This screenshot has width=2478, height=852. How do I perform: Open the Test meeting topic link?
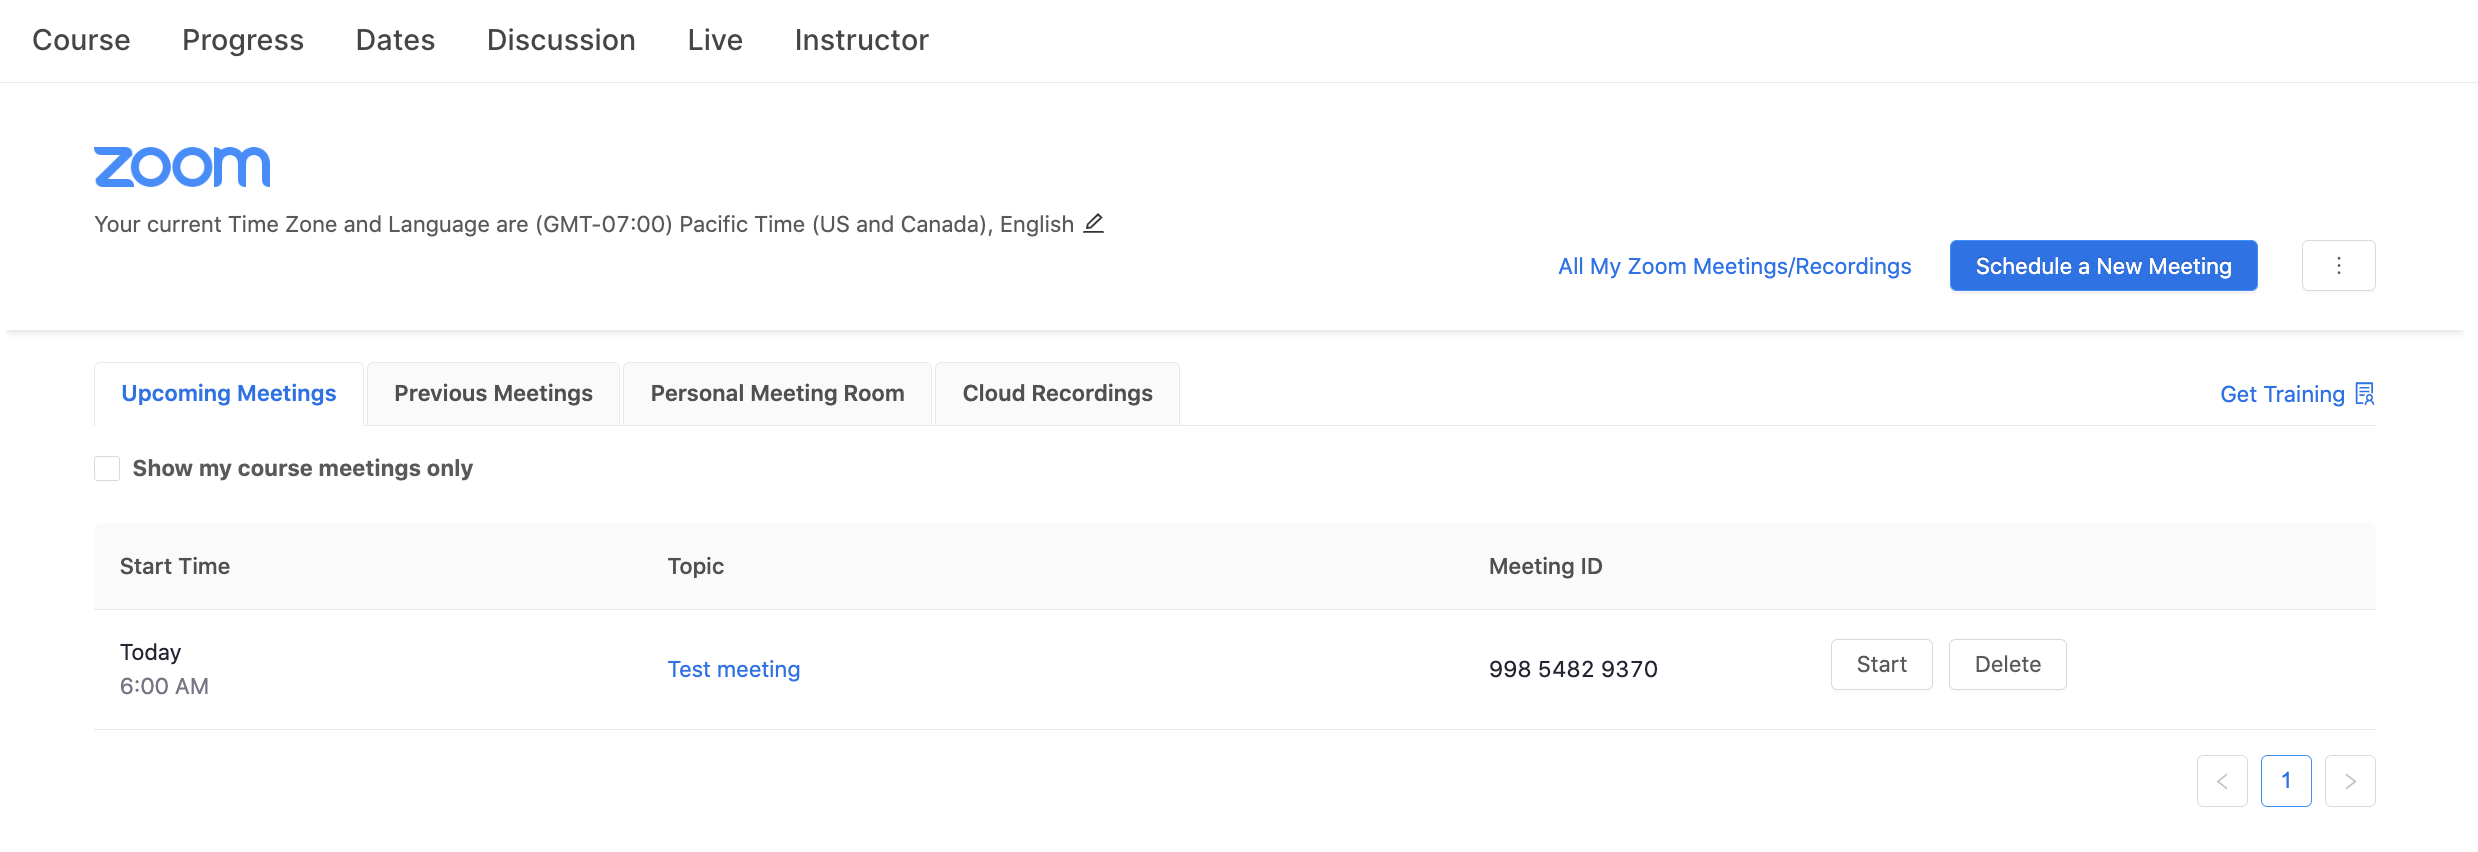tap(733, 670)
